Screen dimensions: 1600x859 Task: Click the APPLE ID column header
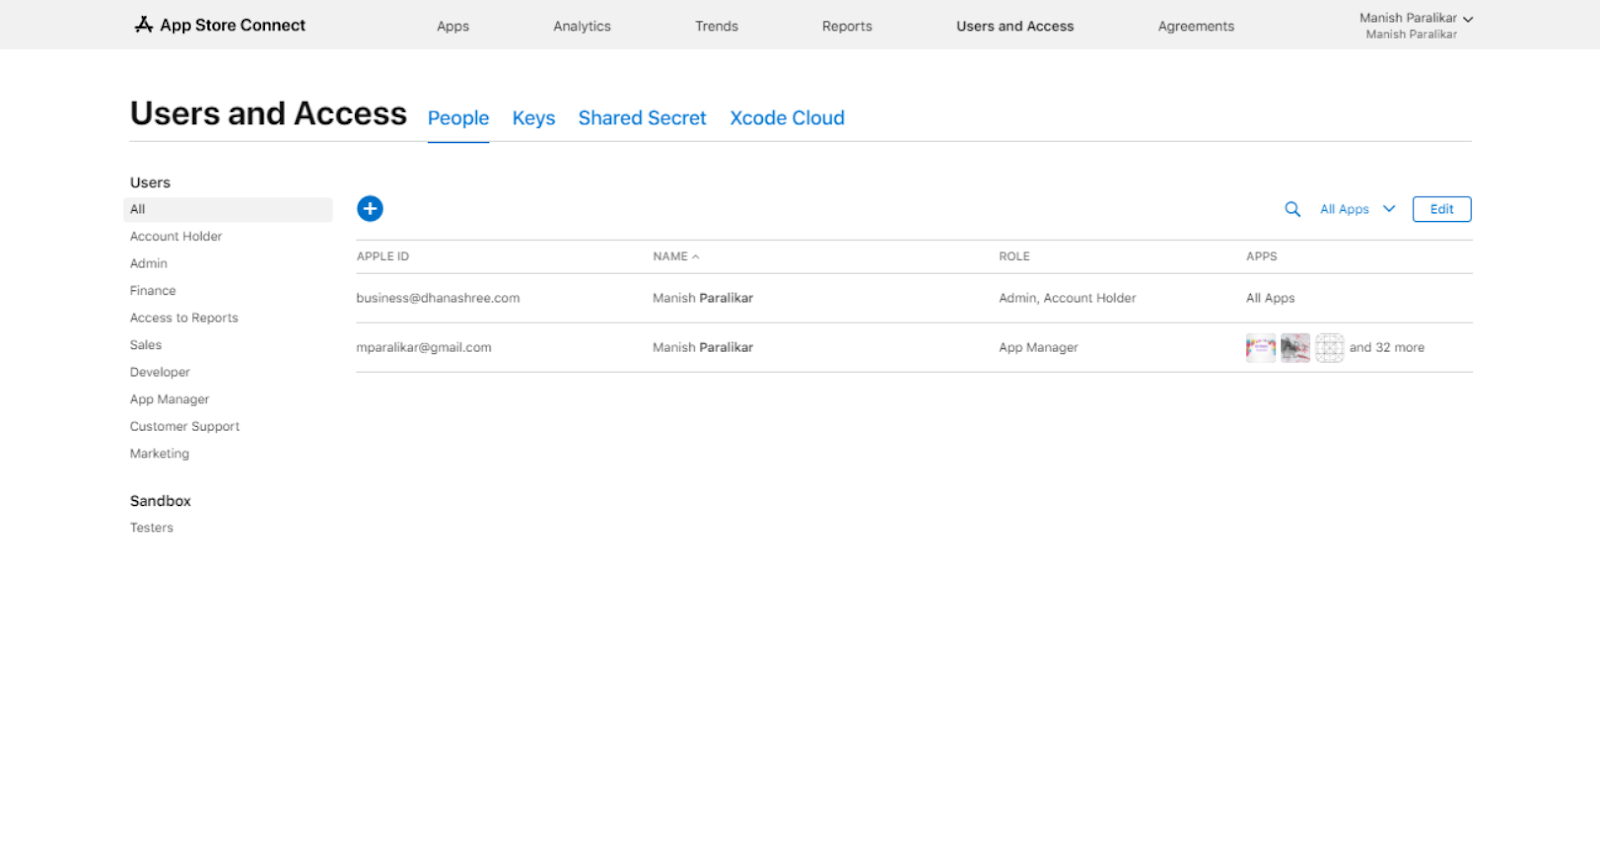click(383, 257)
